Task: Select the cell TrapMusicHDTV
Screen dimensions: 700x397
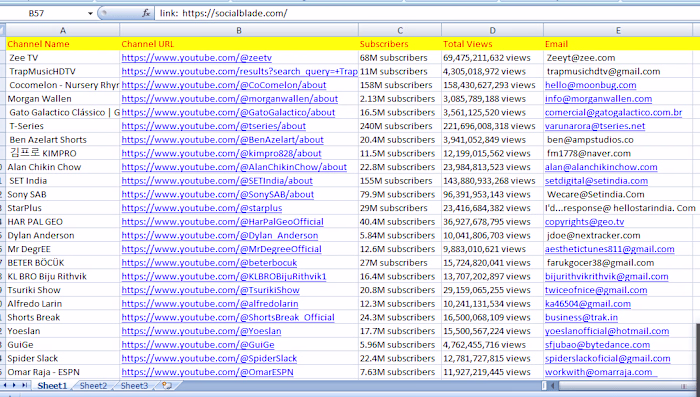Action: coord(63,71)
